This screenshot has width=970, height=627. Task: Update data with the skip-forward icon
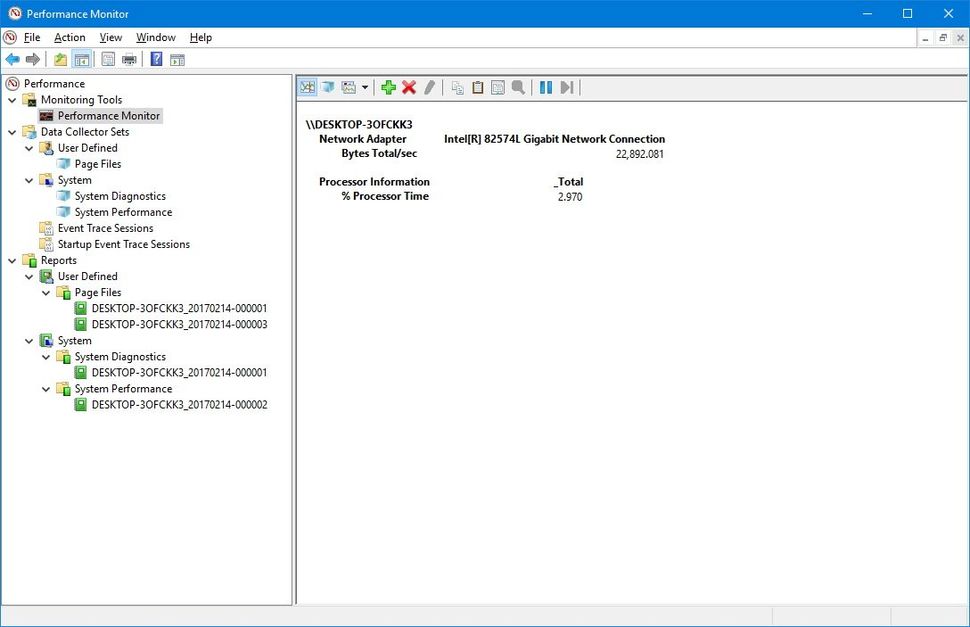coord(566,87)
